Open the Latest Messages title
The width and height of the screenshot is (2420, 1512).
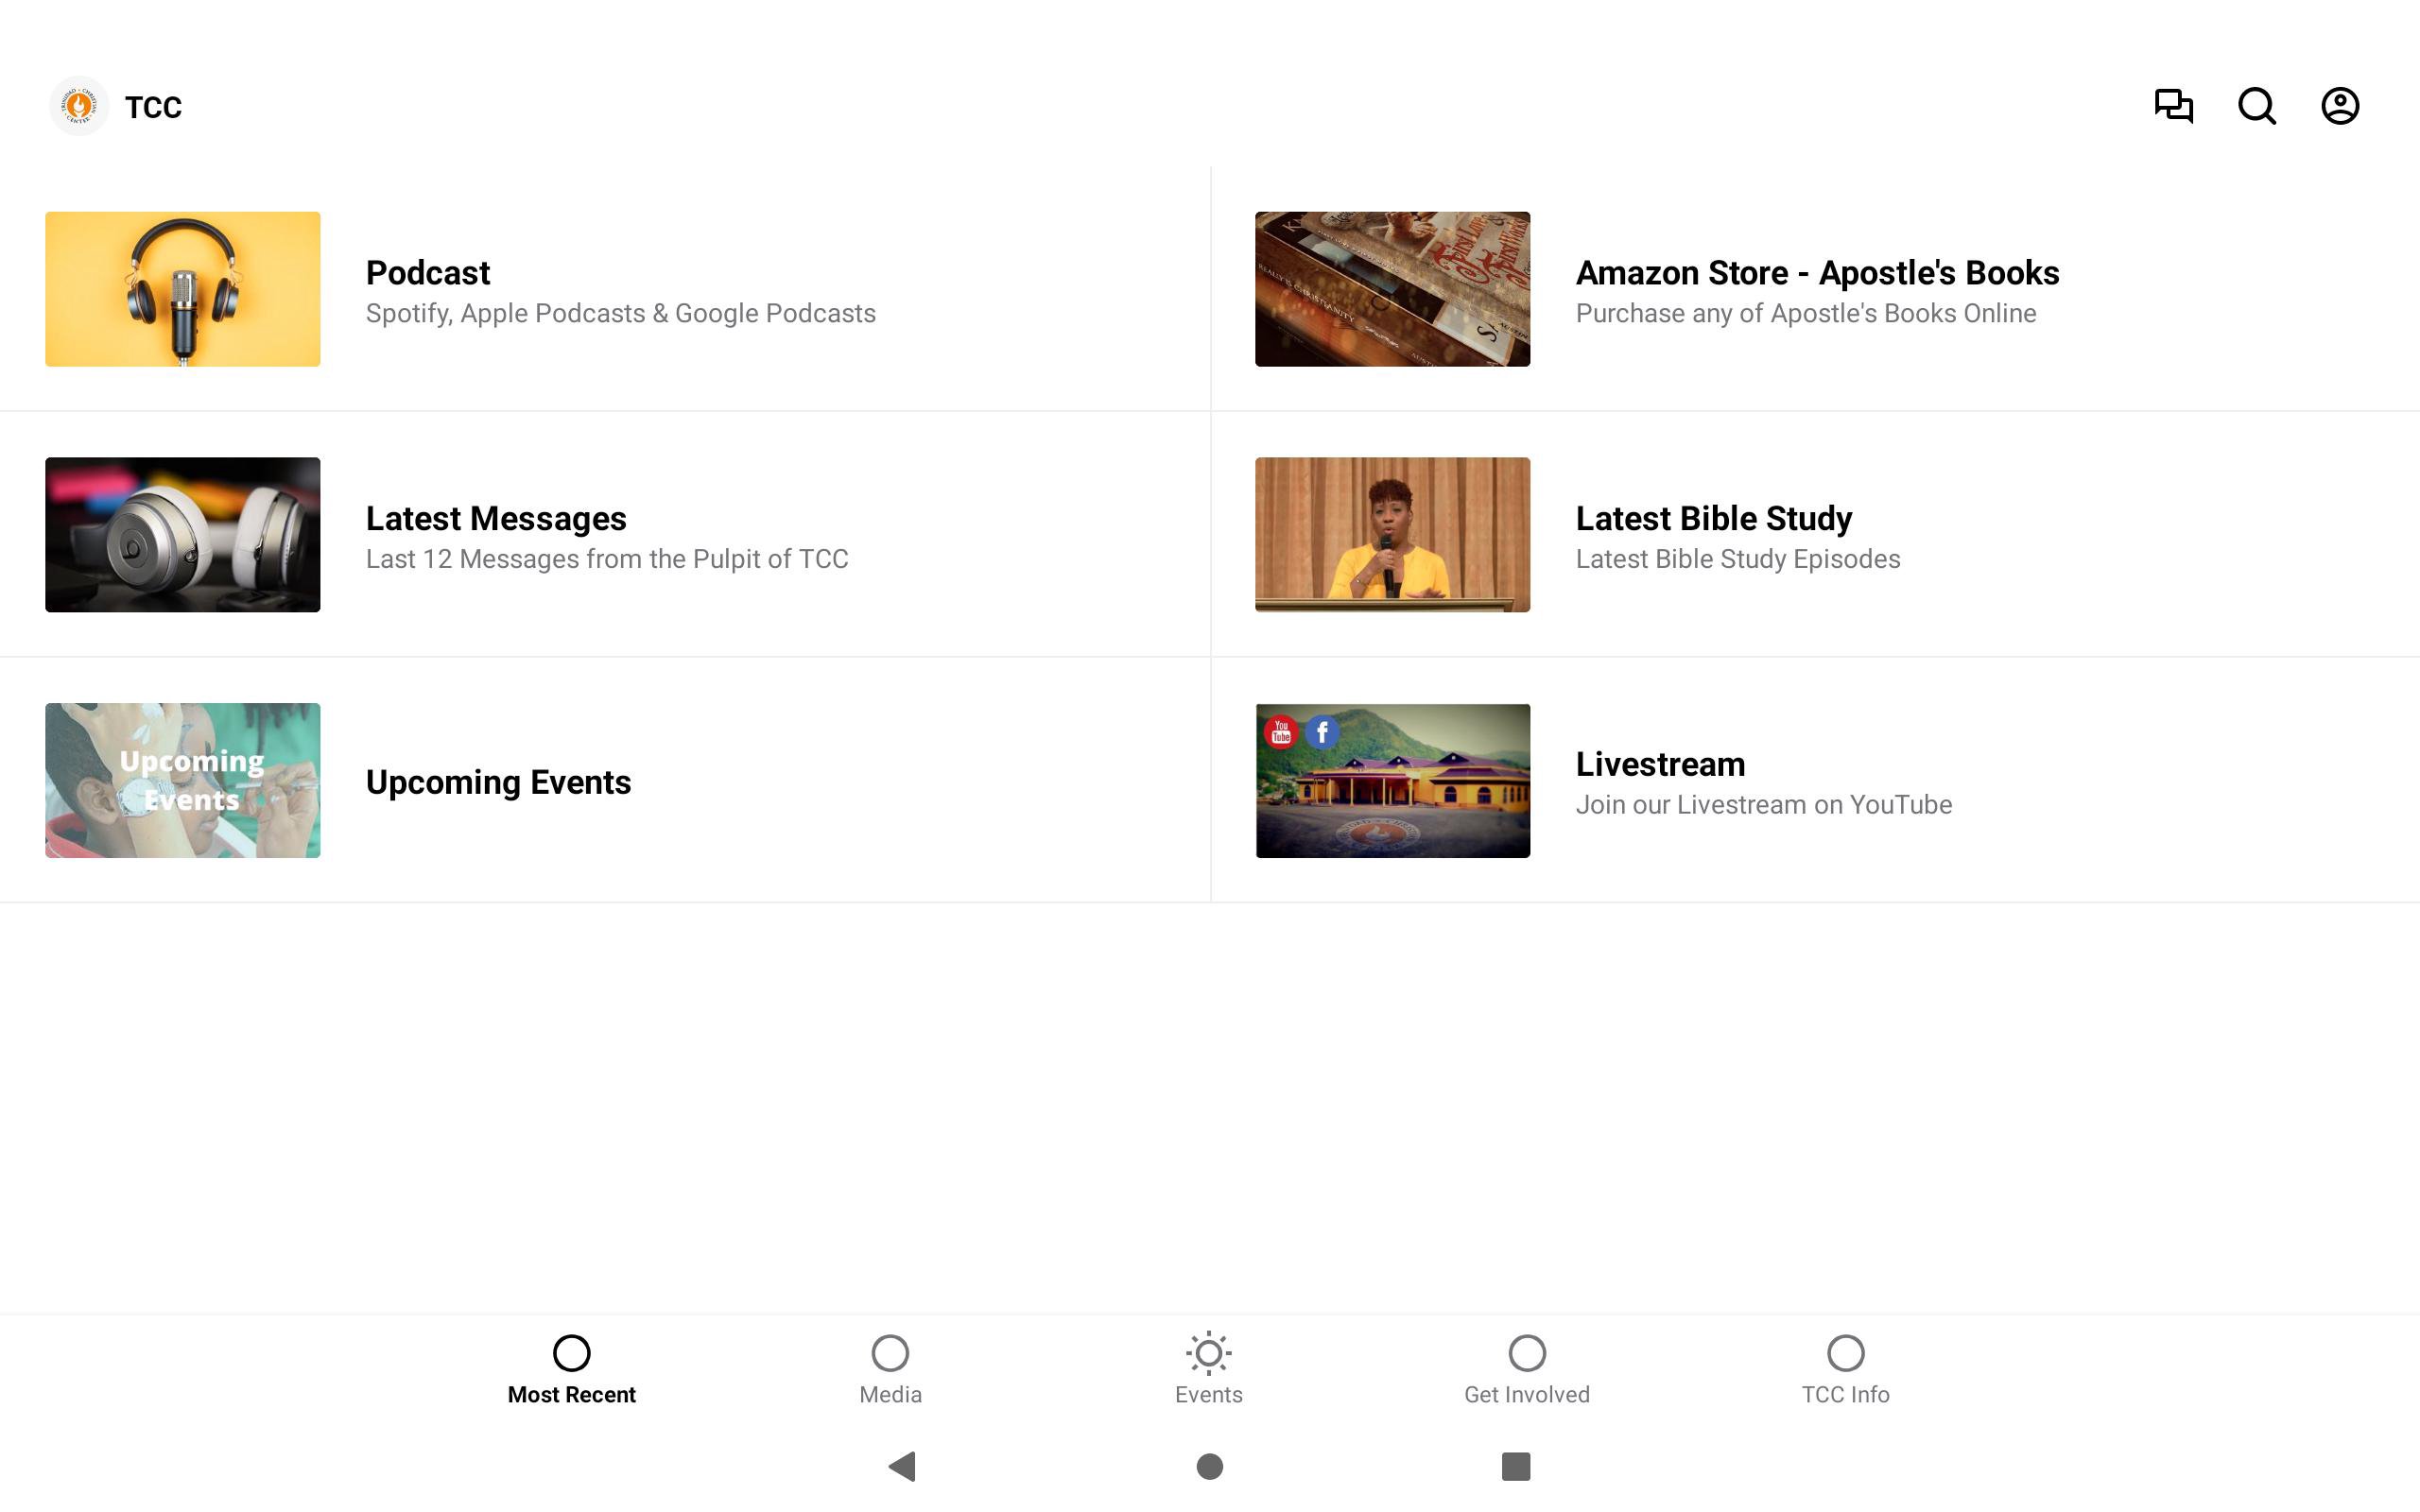(x=496, y=518)
